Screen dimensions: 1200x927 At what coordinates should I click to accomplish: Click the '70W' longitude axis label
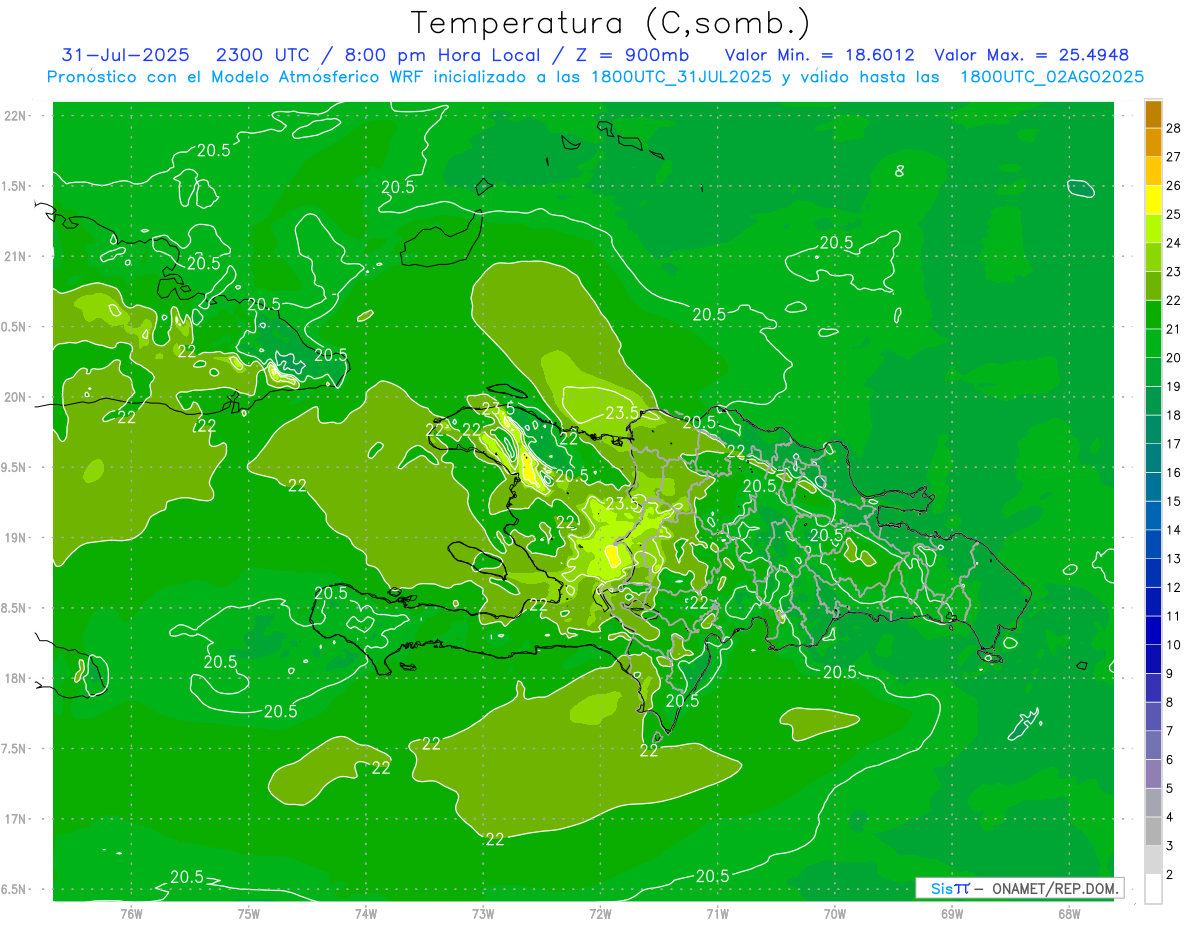(835, 914)
